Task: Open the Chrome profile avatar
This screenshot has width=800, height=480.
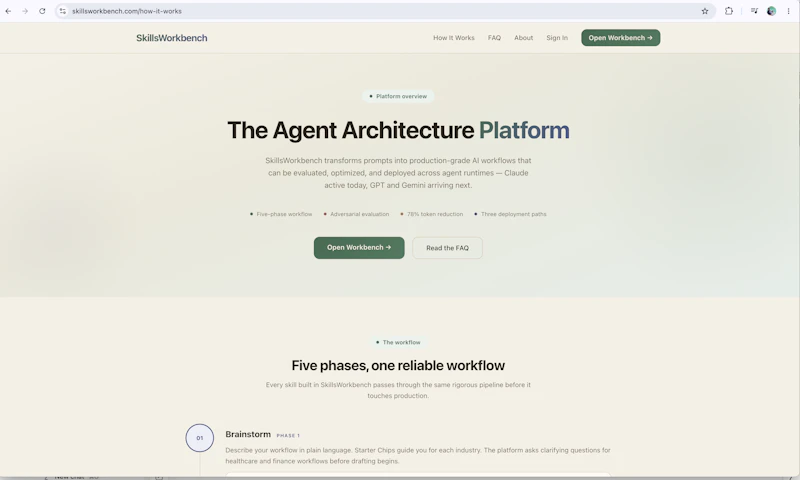Action: pos(771,11)
